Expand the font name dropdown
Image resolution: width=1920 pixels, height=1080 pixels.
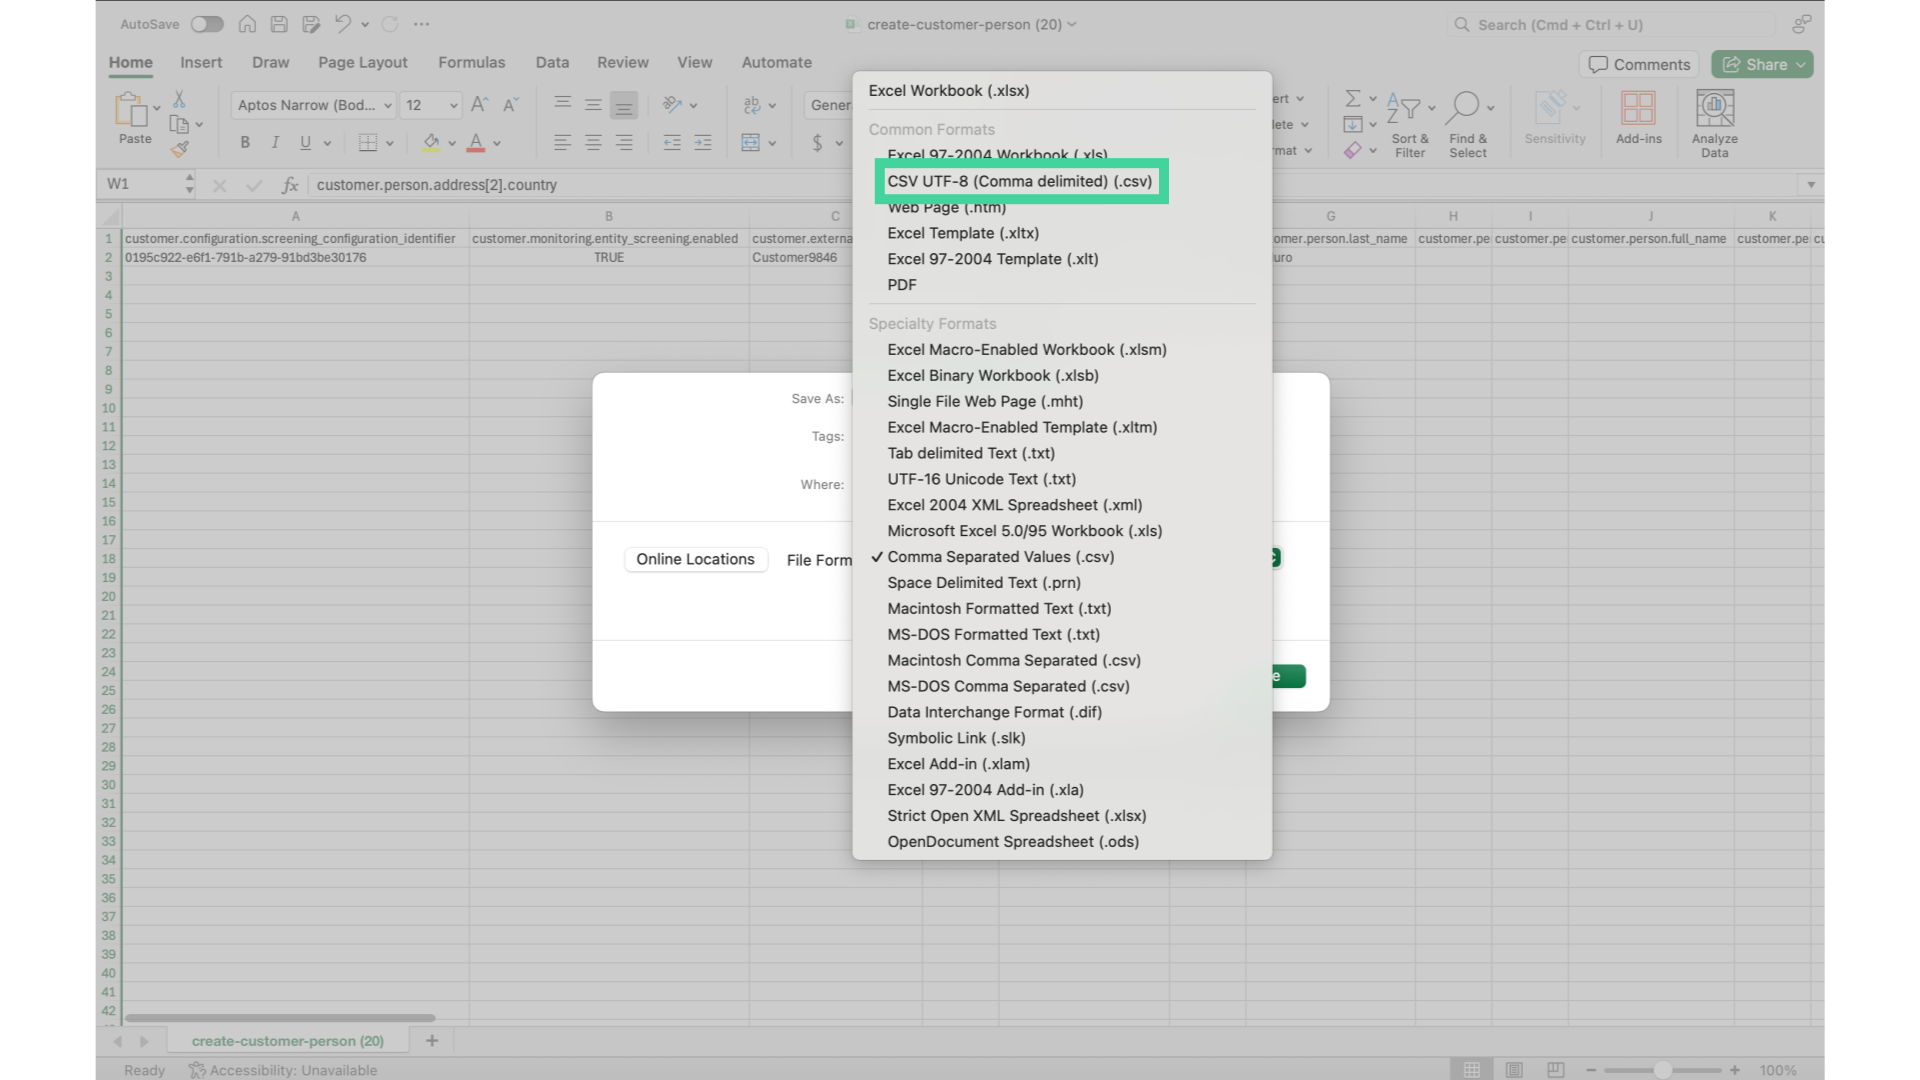(x=388, y=105)
